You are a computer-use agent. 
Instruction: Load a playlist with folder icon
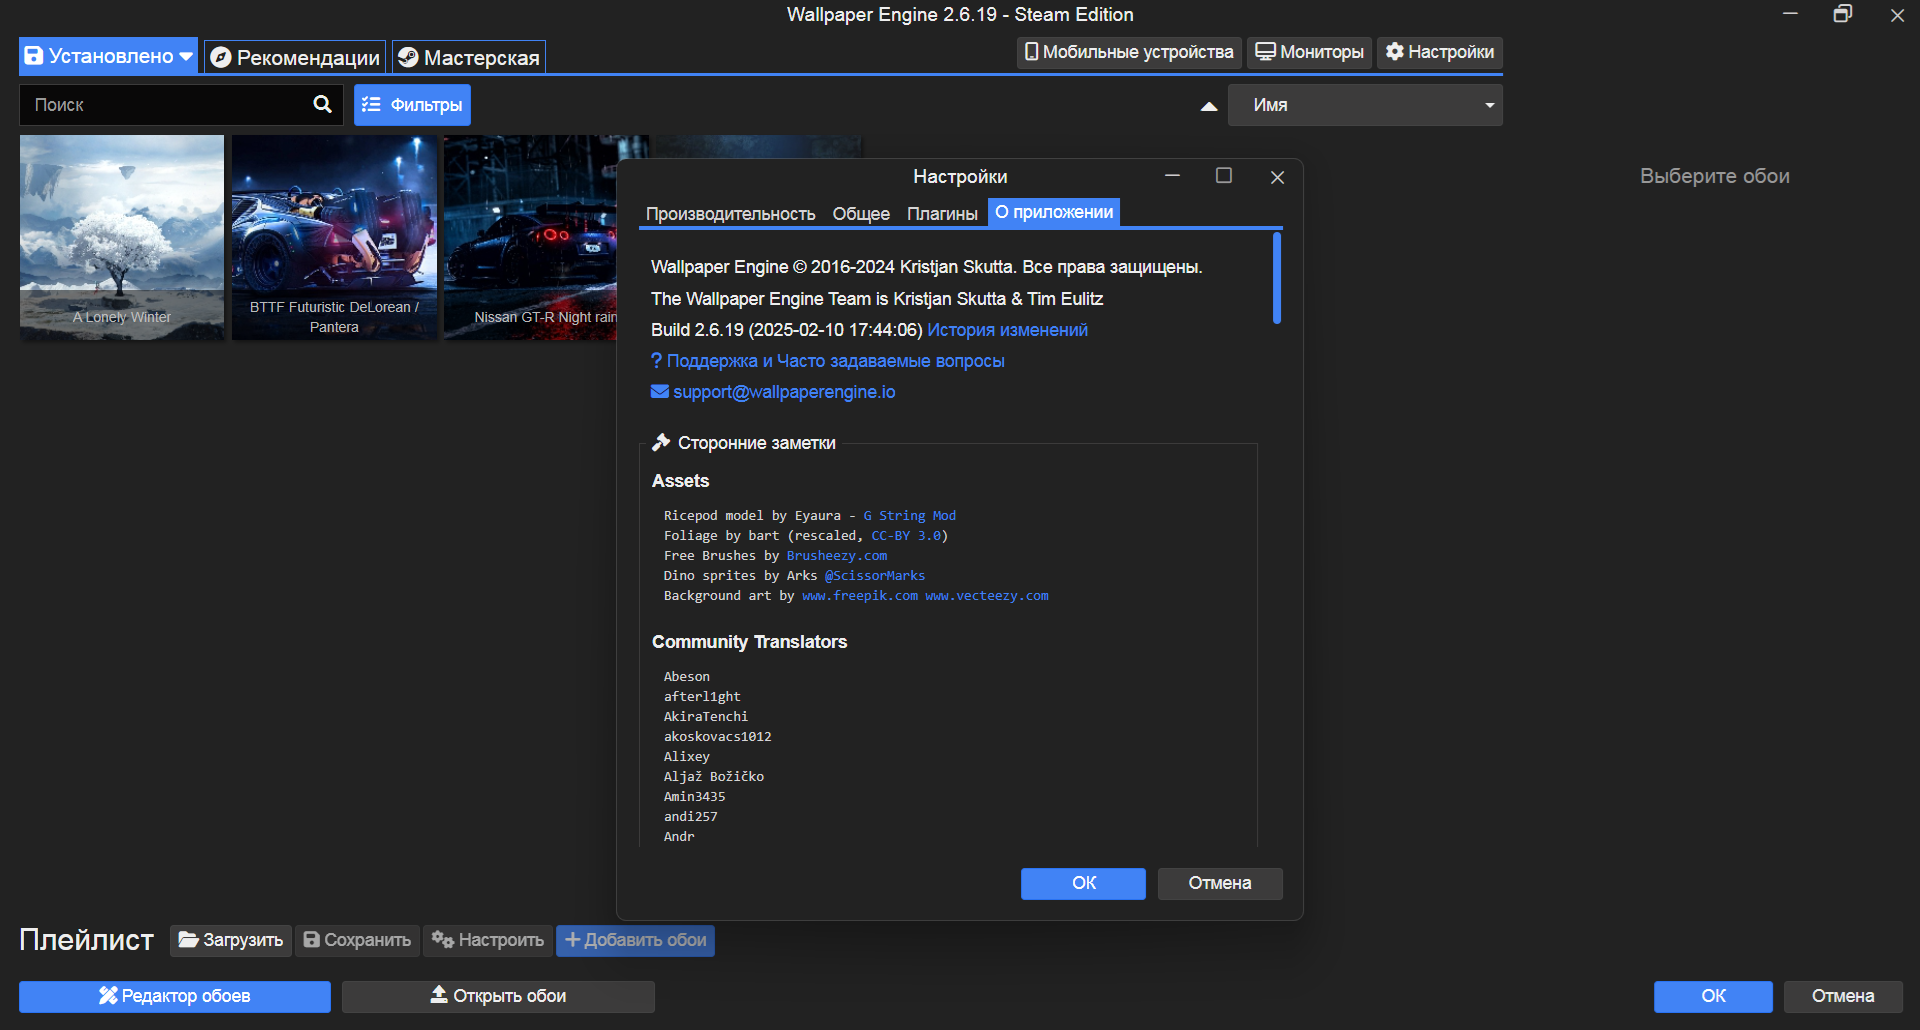coord(231,940)
